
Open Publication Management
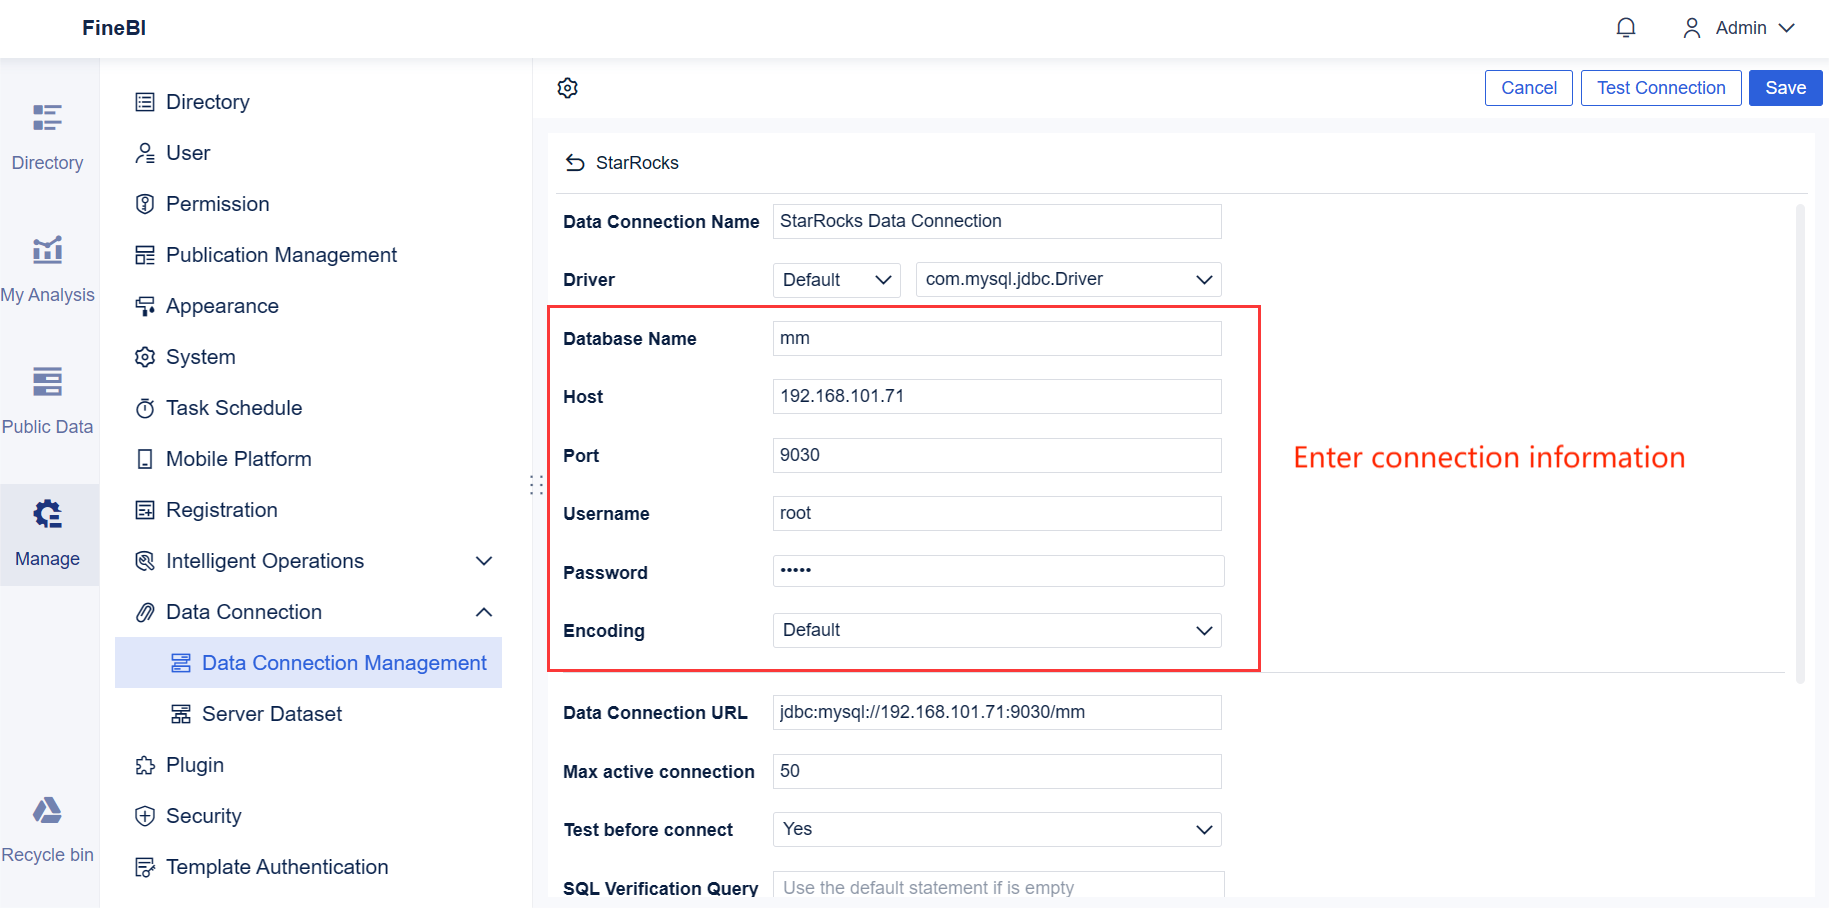[282, 254]
